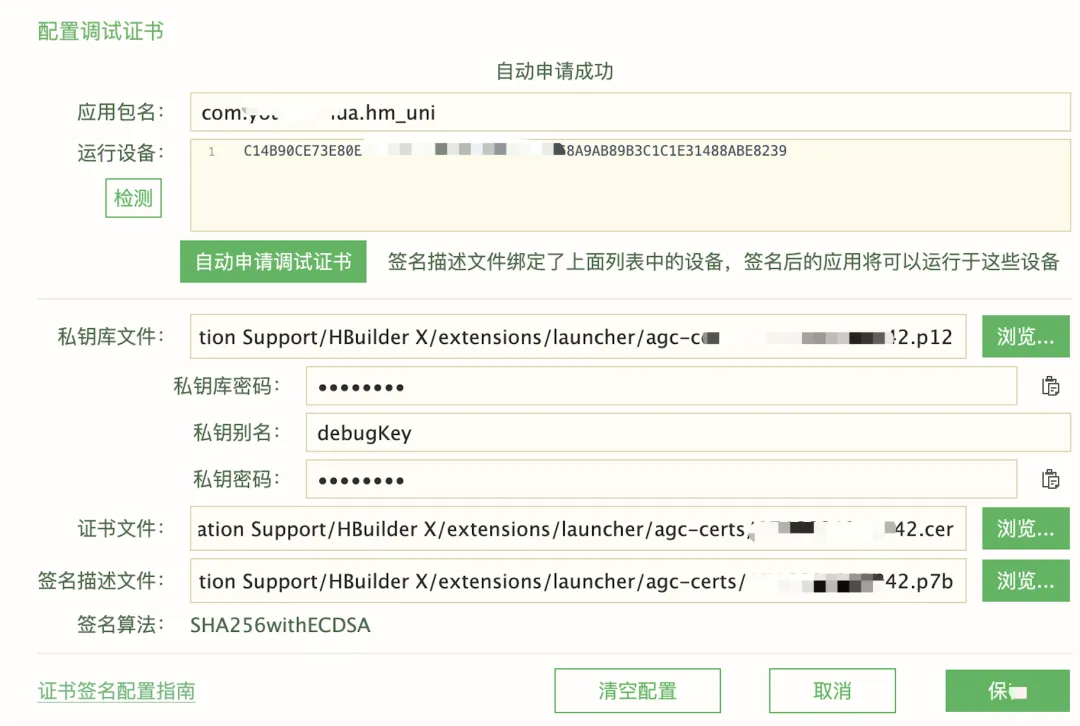
Task: Open the 证书签名配置指南 link
Action: [x=116, y=691]
